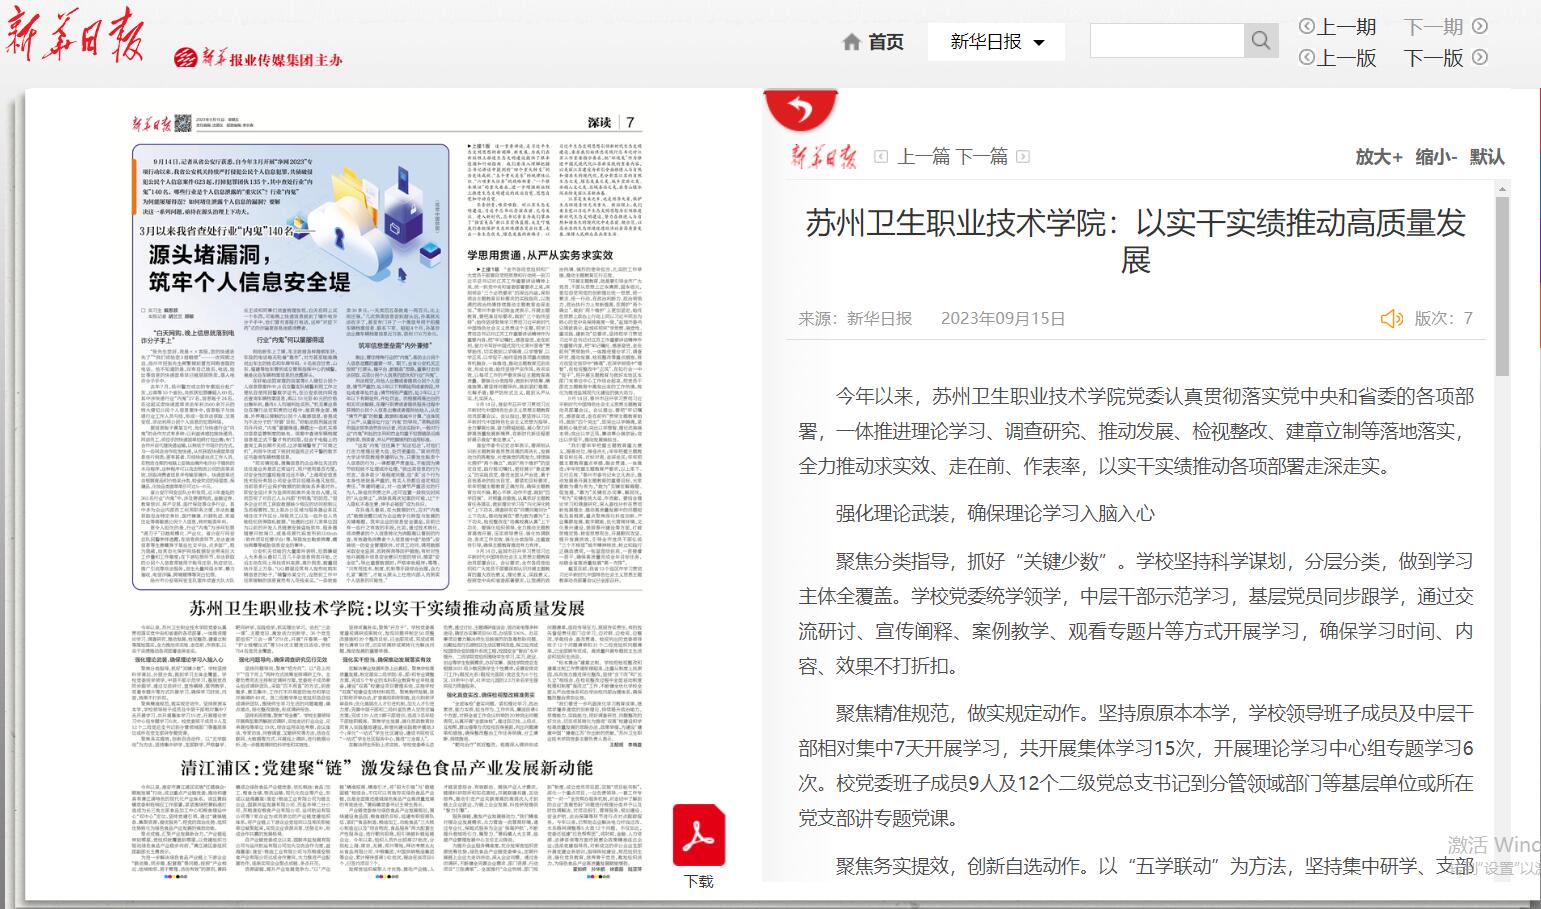Viewport: 1541px width, 909px height.
Task: Go to previous issue 上一期
Action: pyautogui.click(x=1338, y=27)
